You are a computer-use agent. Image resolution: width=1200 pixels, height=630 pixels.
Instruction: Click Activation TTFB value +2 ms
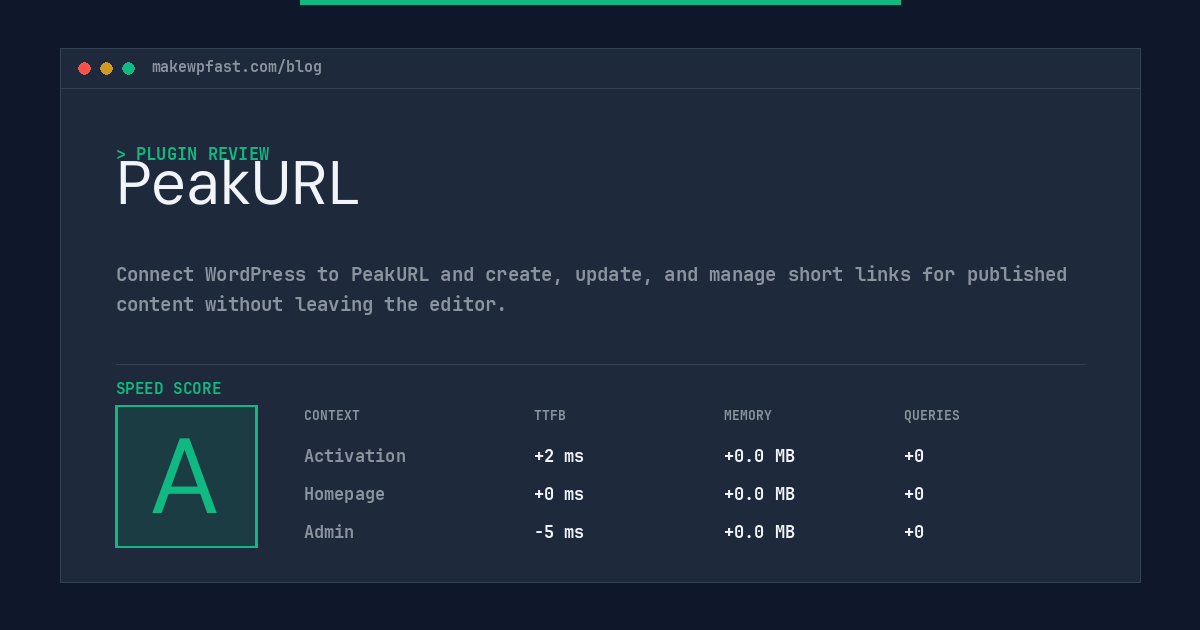tap(559, 456)
